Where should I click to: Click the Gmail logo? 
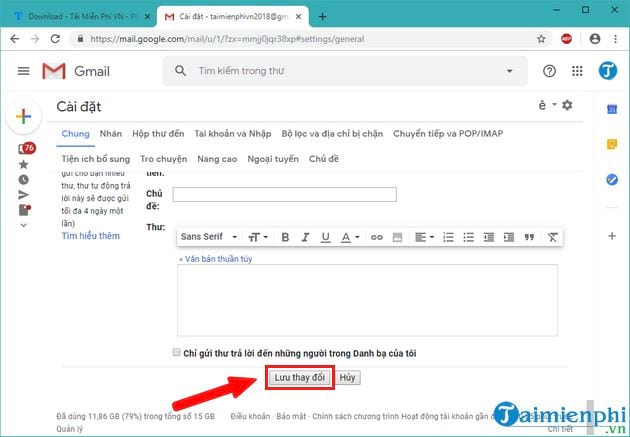tap(76, 71)
